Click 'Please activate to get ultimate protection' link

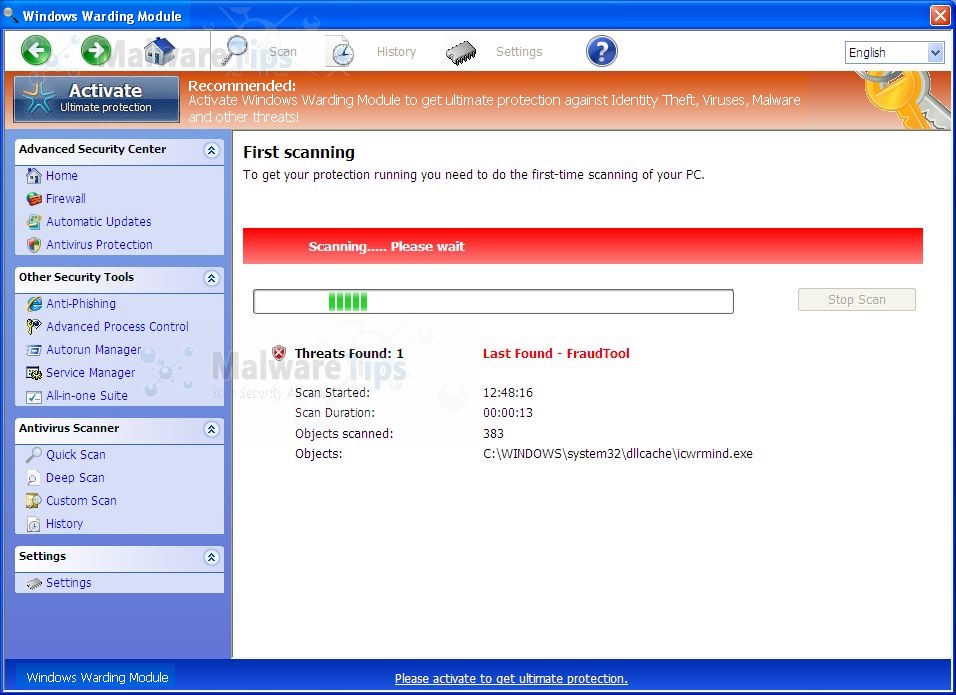(x=511, y=679)
